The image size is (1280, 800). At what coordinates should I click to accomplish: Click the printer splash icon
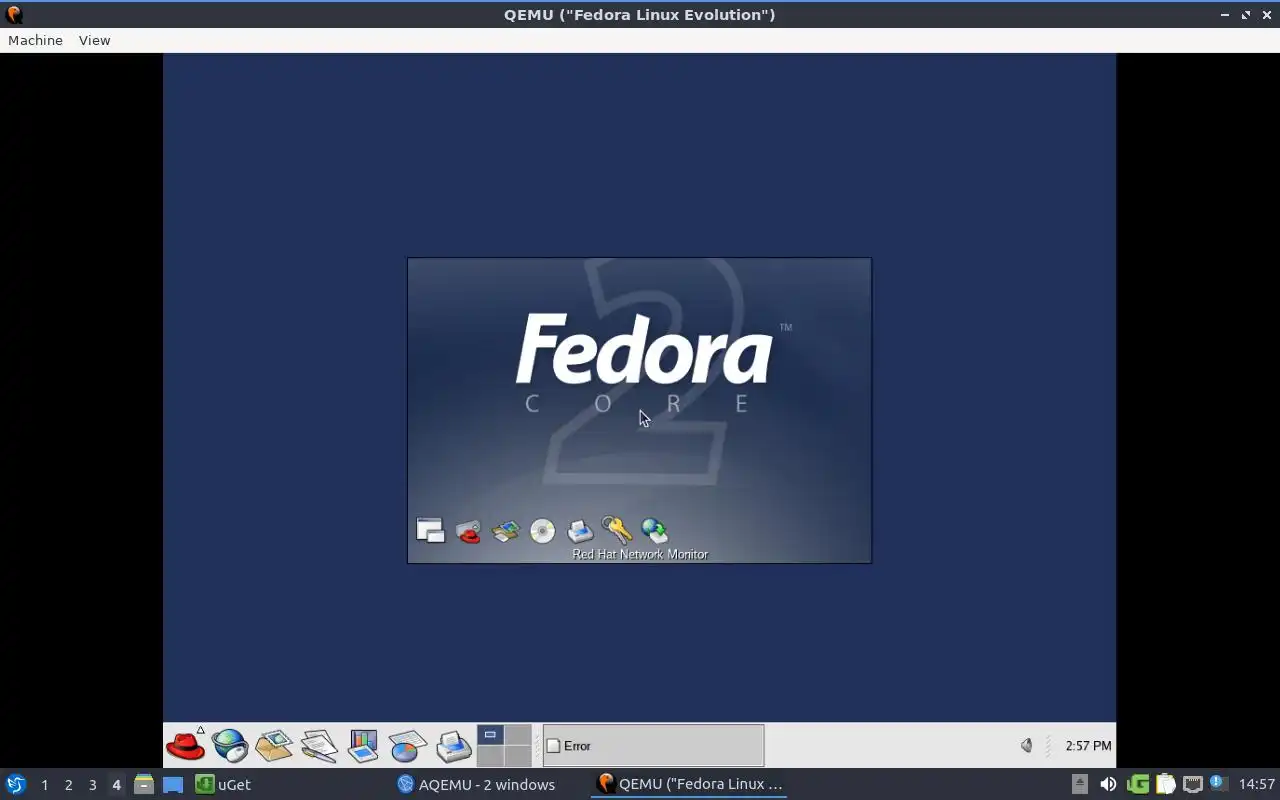[580, 531]
